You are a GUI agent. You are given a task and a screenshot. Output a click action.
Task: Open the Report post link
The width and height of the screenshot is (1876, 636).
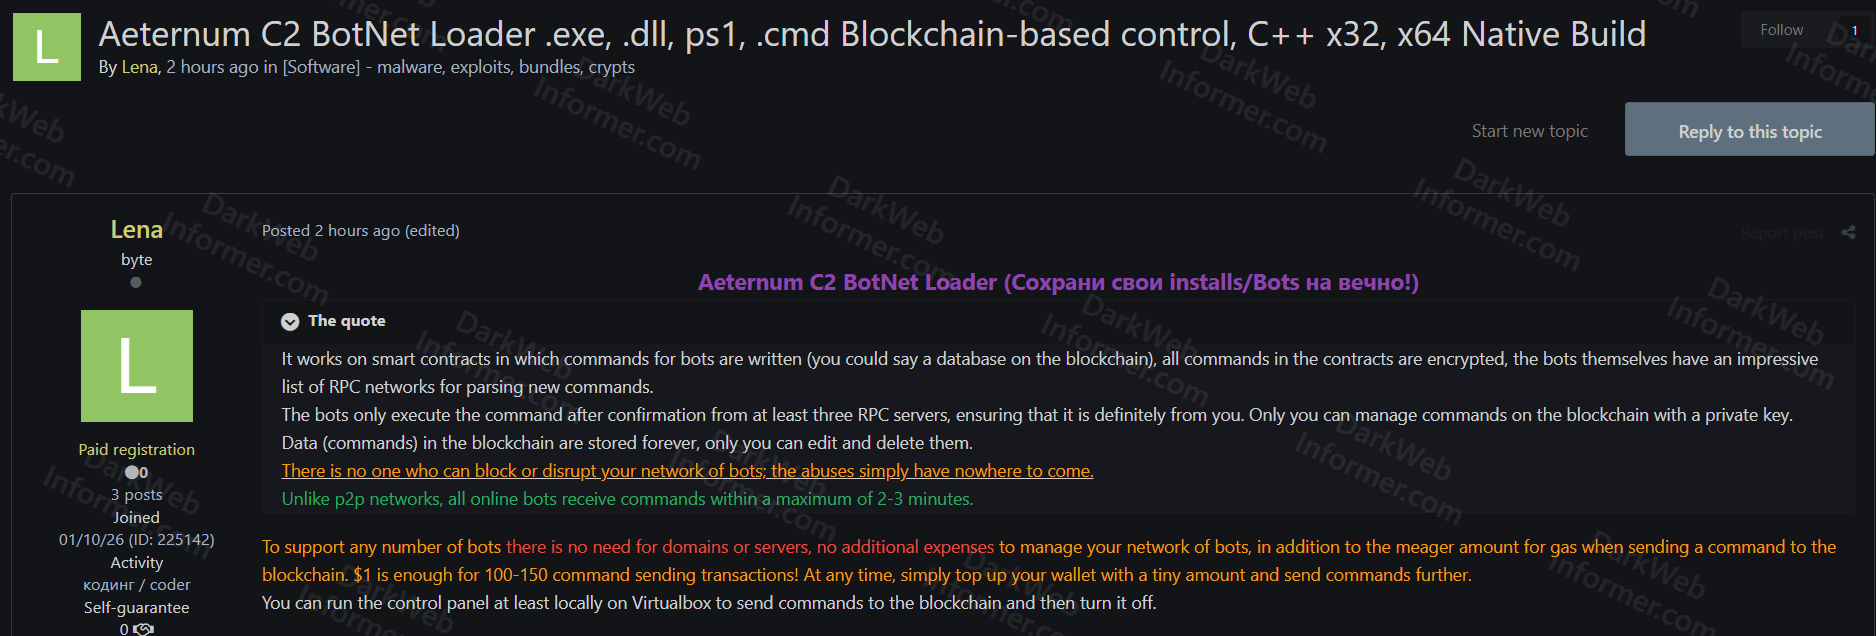click(x=1782, y=233)
